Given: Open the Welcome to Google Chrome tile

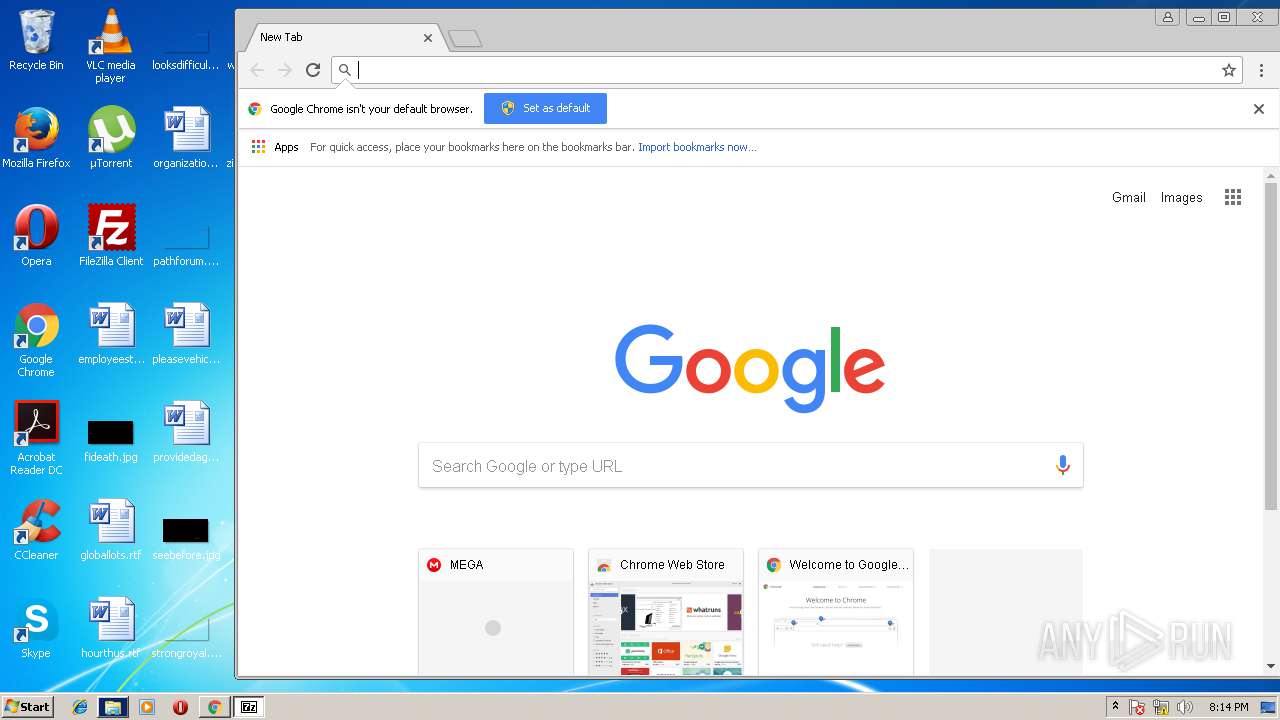Looking at the screenshot, I should pos(836,612).
